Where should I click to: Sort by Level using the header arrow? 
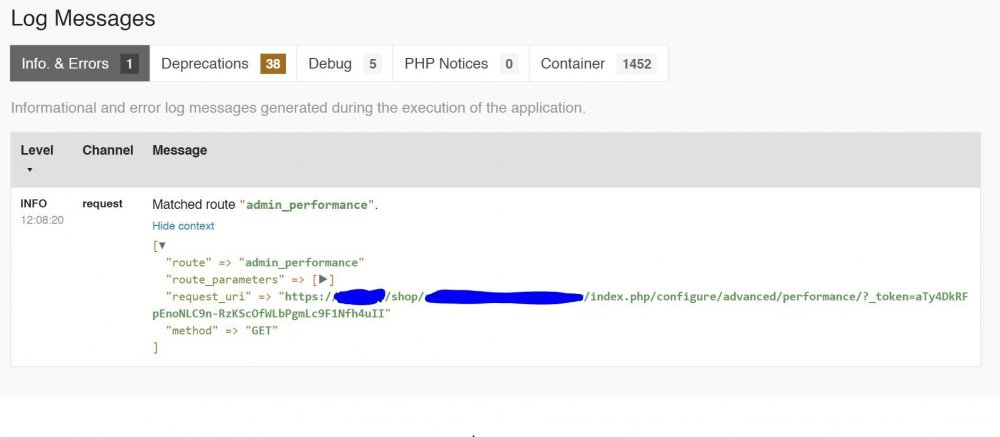pos(29,170)
